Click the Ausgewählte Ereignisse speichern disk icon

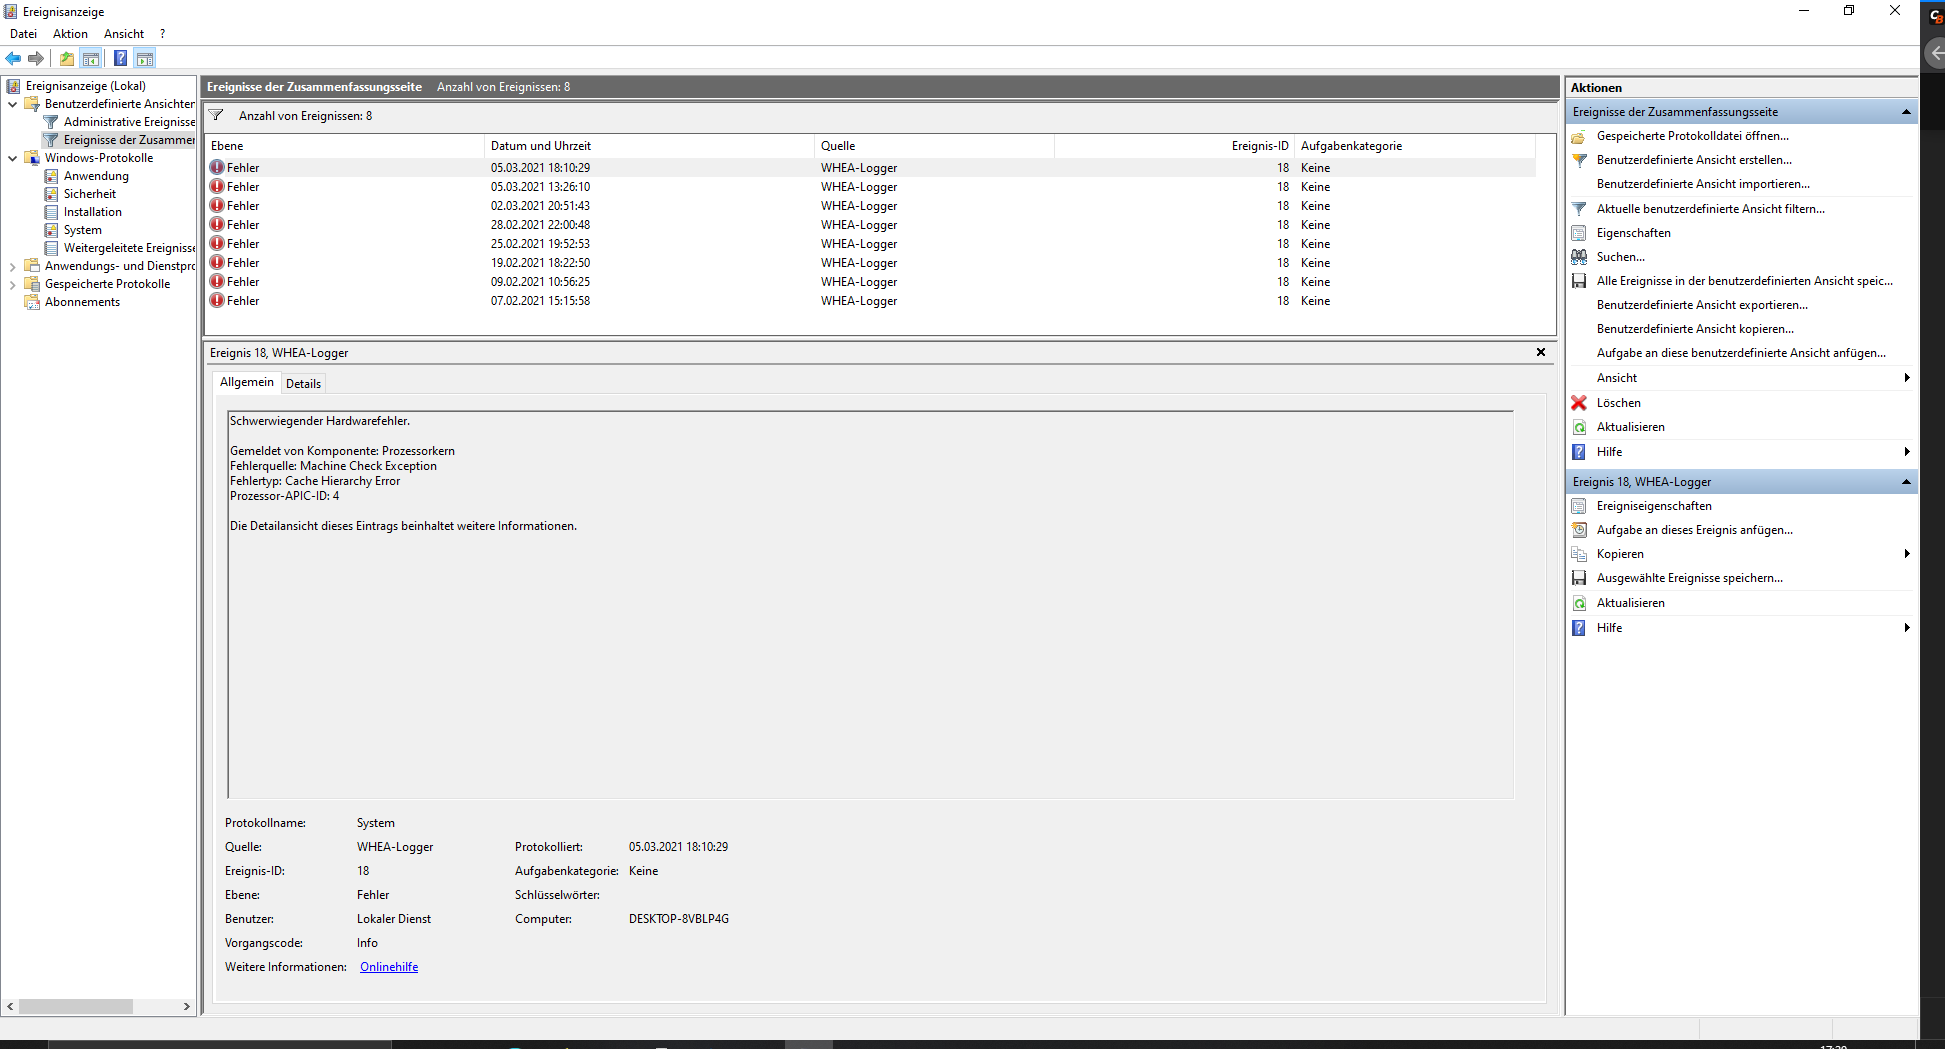1579,578
